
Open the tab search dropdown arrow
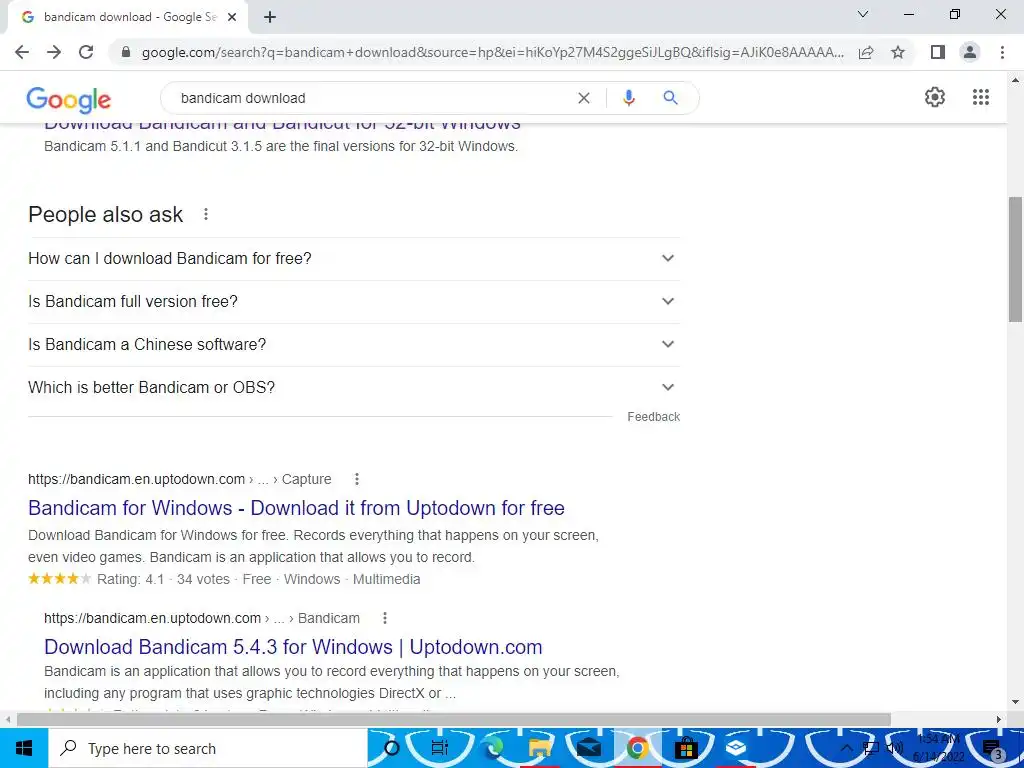(863, 14)
